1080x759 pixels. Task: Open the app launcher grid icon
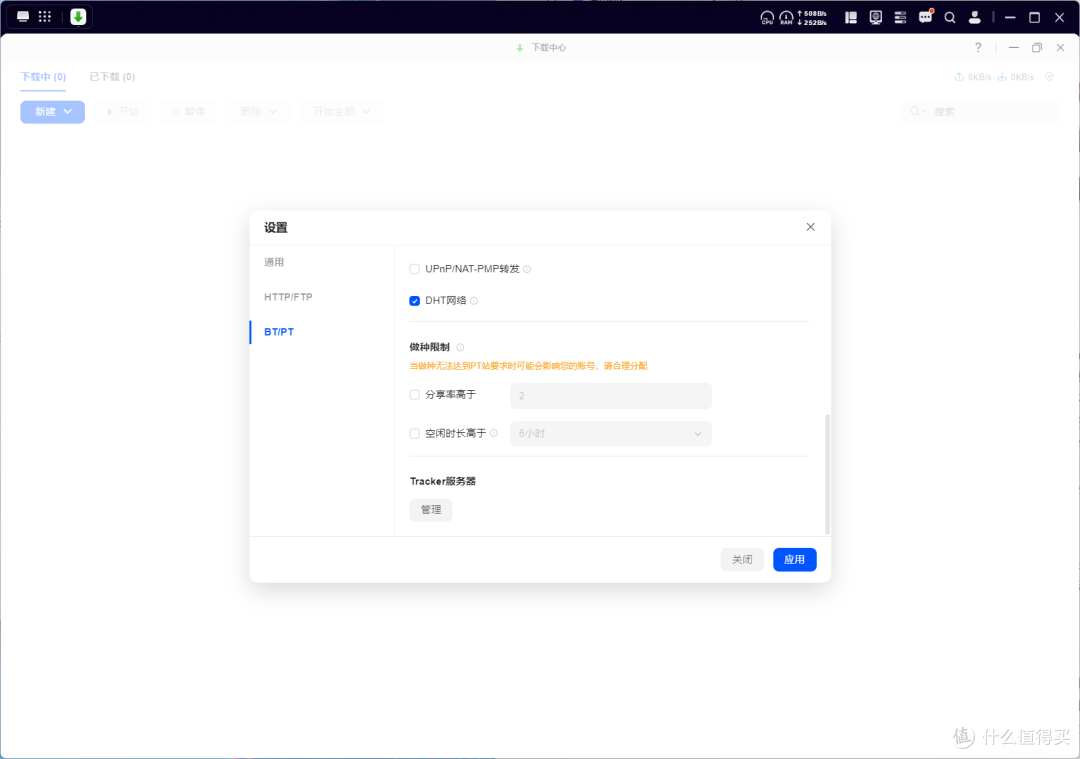pos(45,17)
